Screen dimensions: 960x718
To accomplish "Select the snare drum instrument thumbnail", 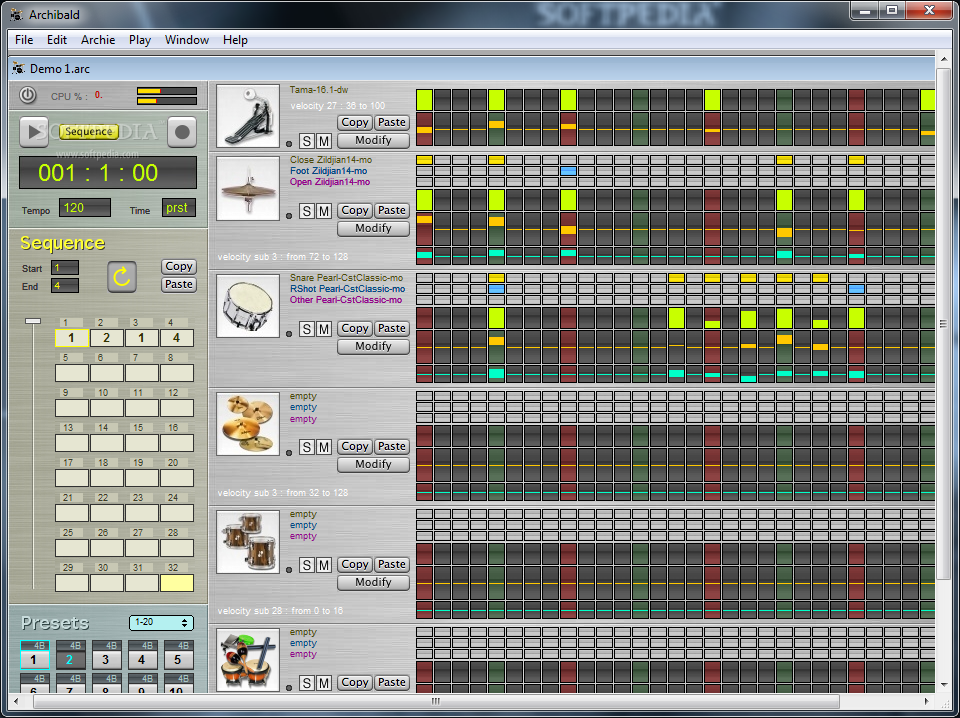I will point(248,306).
